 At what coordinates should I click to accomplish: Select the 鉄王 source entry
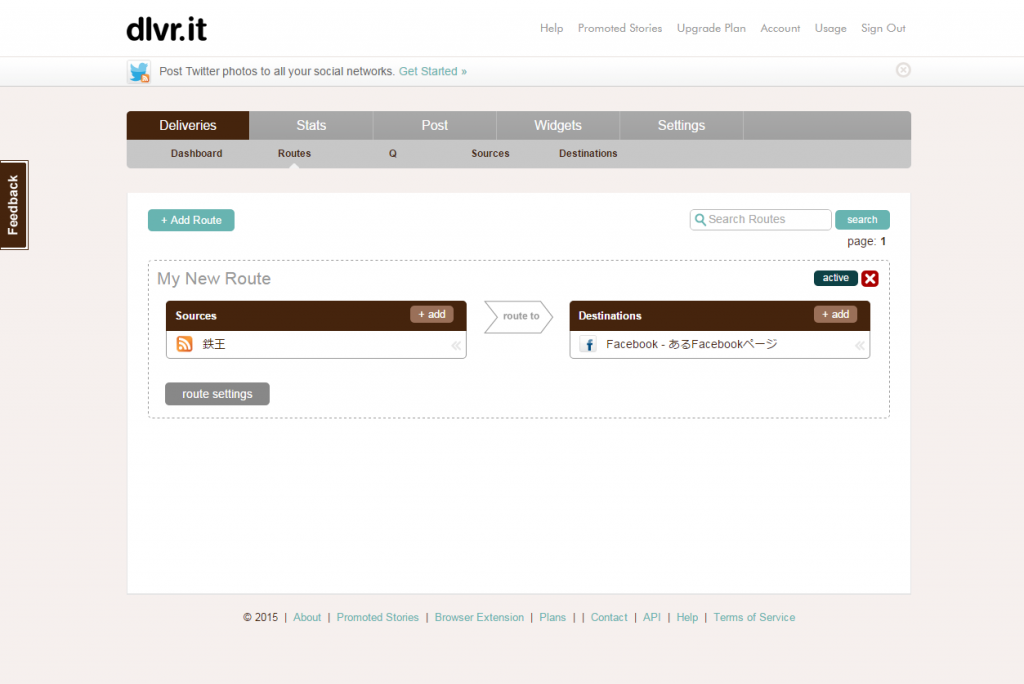(x=316, y=344)
